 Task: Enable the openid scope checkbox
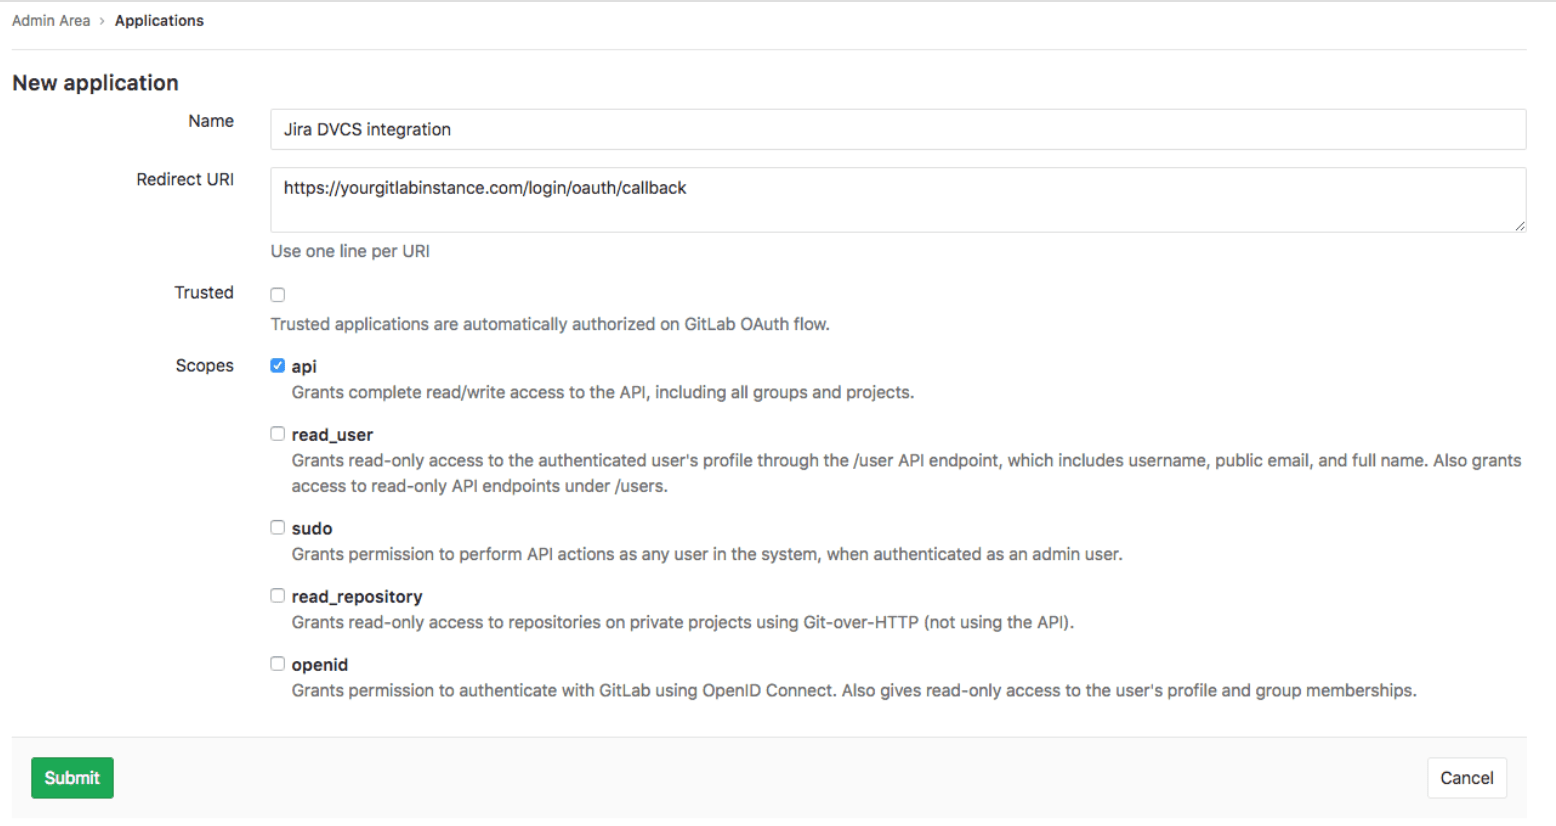pos(277,663)
